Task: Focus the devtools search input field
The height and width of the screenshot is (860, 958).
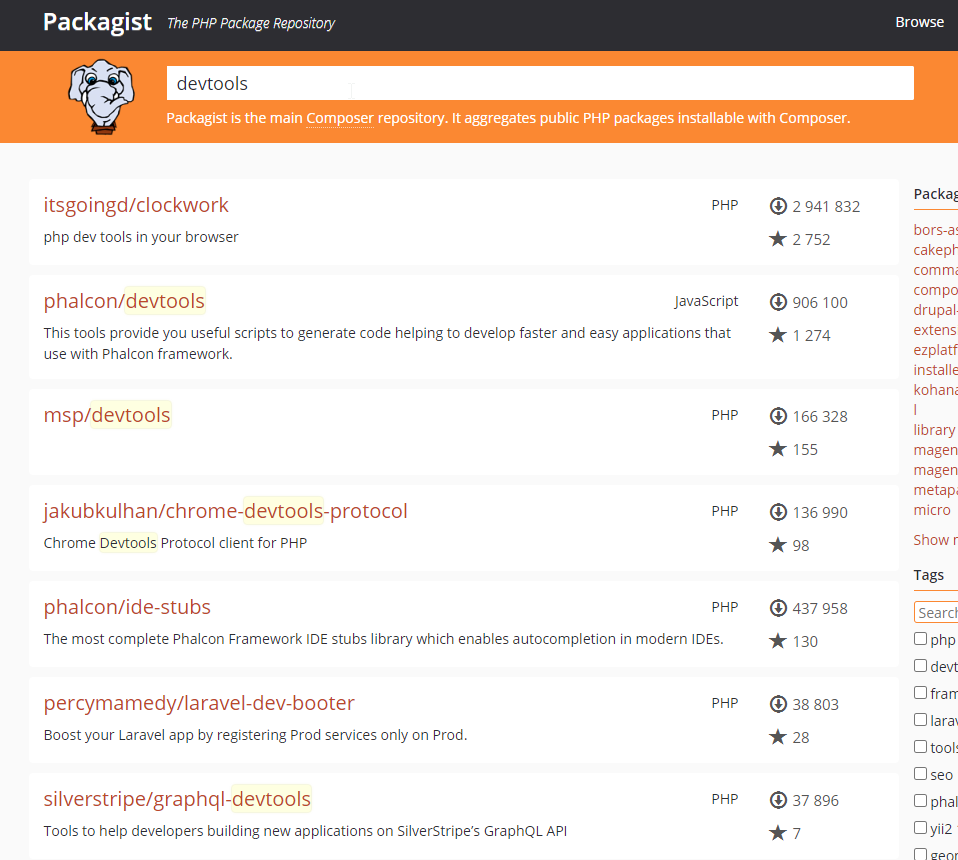Action: click(540, 83)
